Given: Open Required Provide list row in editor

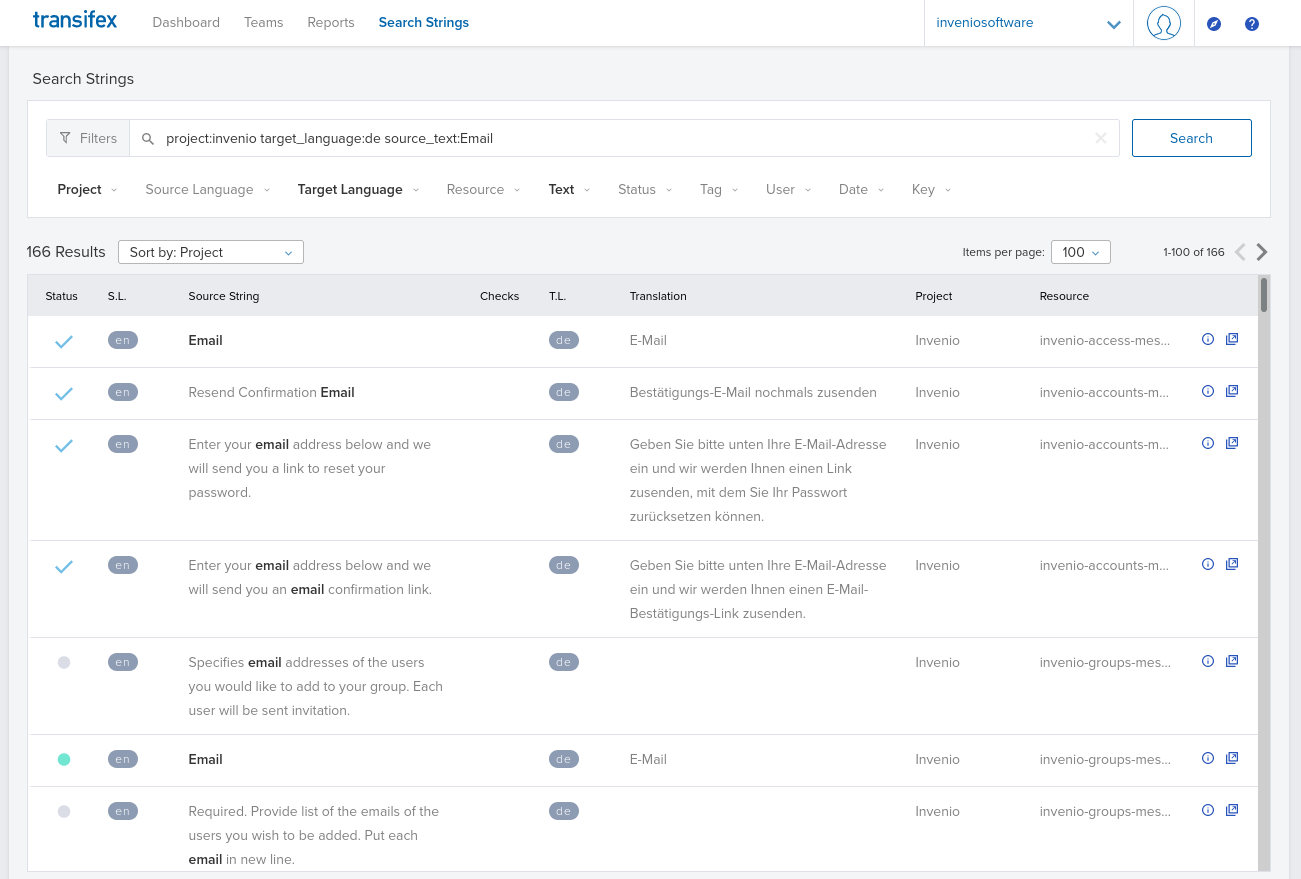Looking at the screenshot, I should pos(1232,810).
